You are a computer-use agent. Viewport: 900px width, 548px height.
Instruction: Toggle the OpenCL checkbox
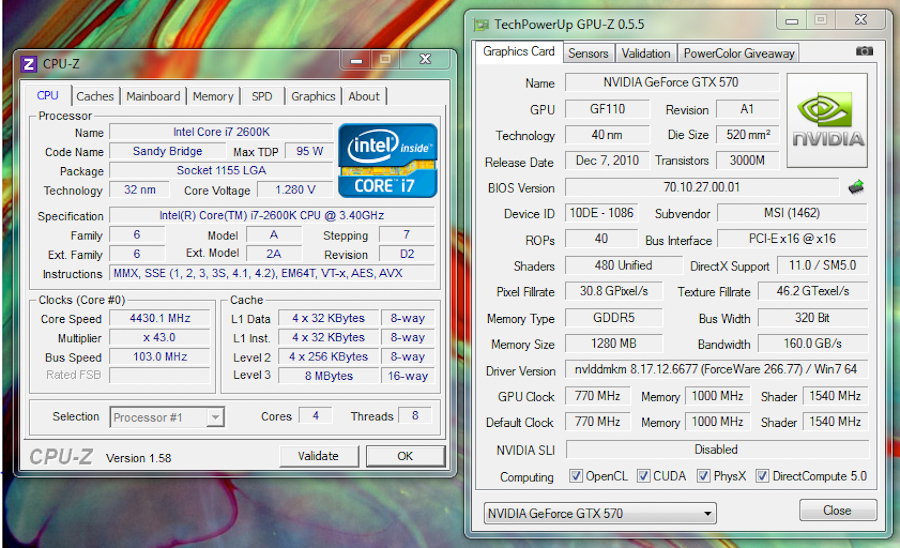[x=576, y=476]
